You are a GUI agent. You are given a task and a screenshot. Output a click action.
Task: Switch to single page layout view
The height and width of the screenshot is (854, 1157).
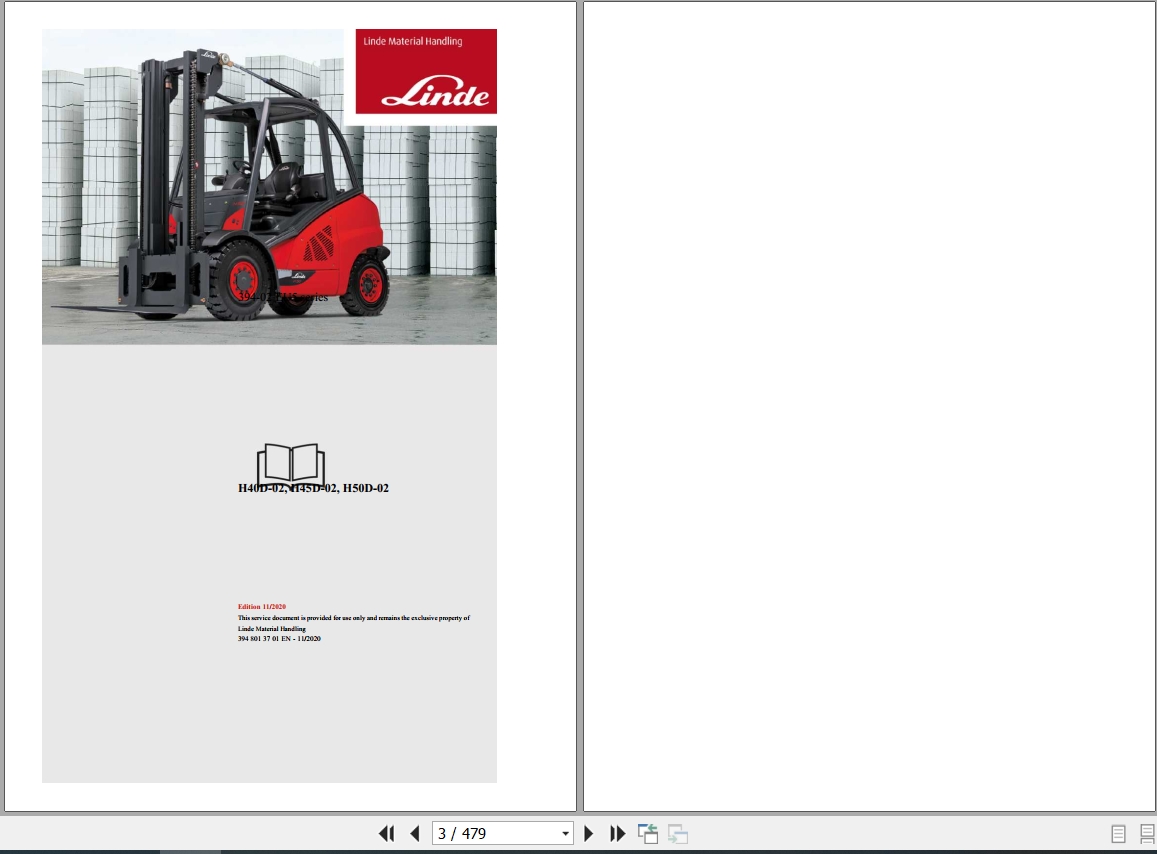pyautogui.click(x=1119, y=834)
